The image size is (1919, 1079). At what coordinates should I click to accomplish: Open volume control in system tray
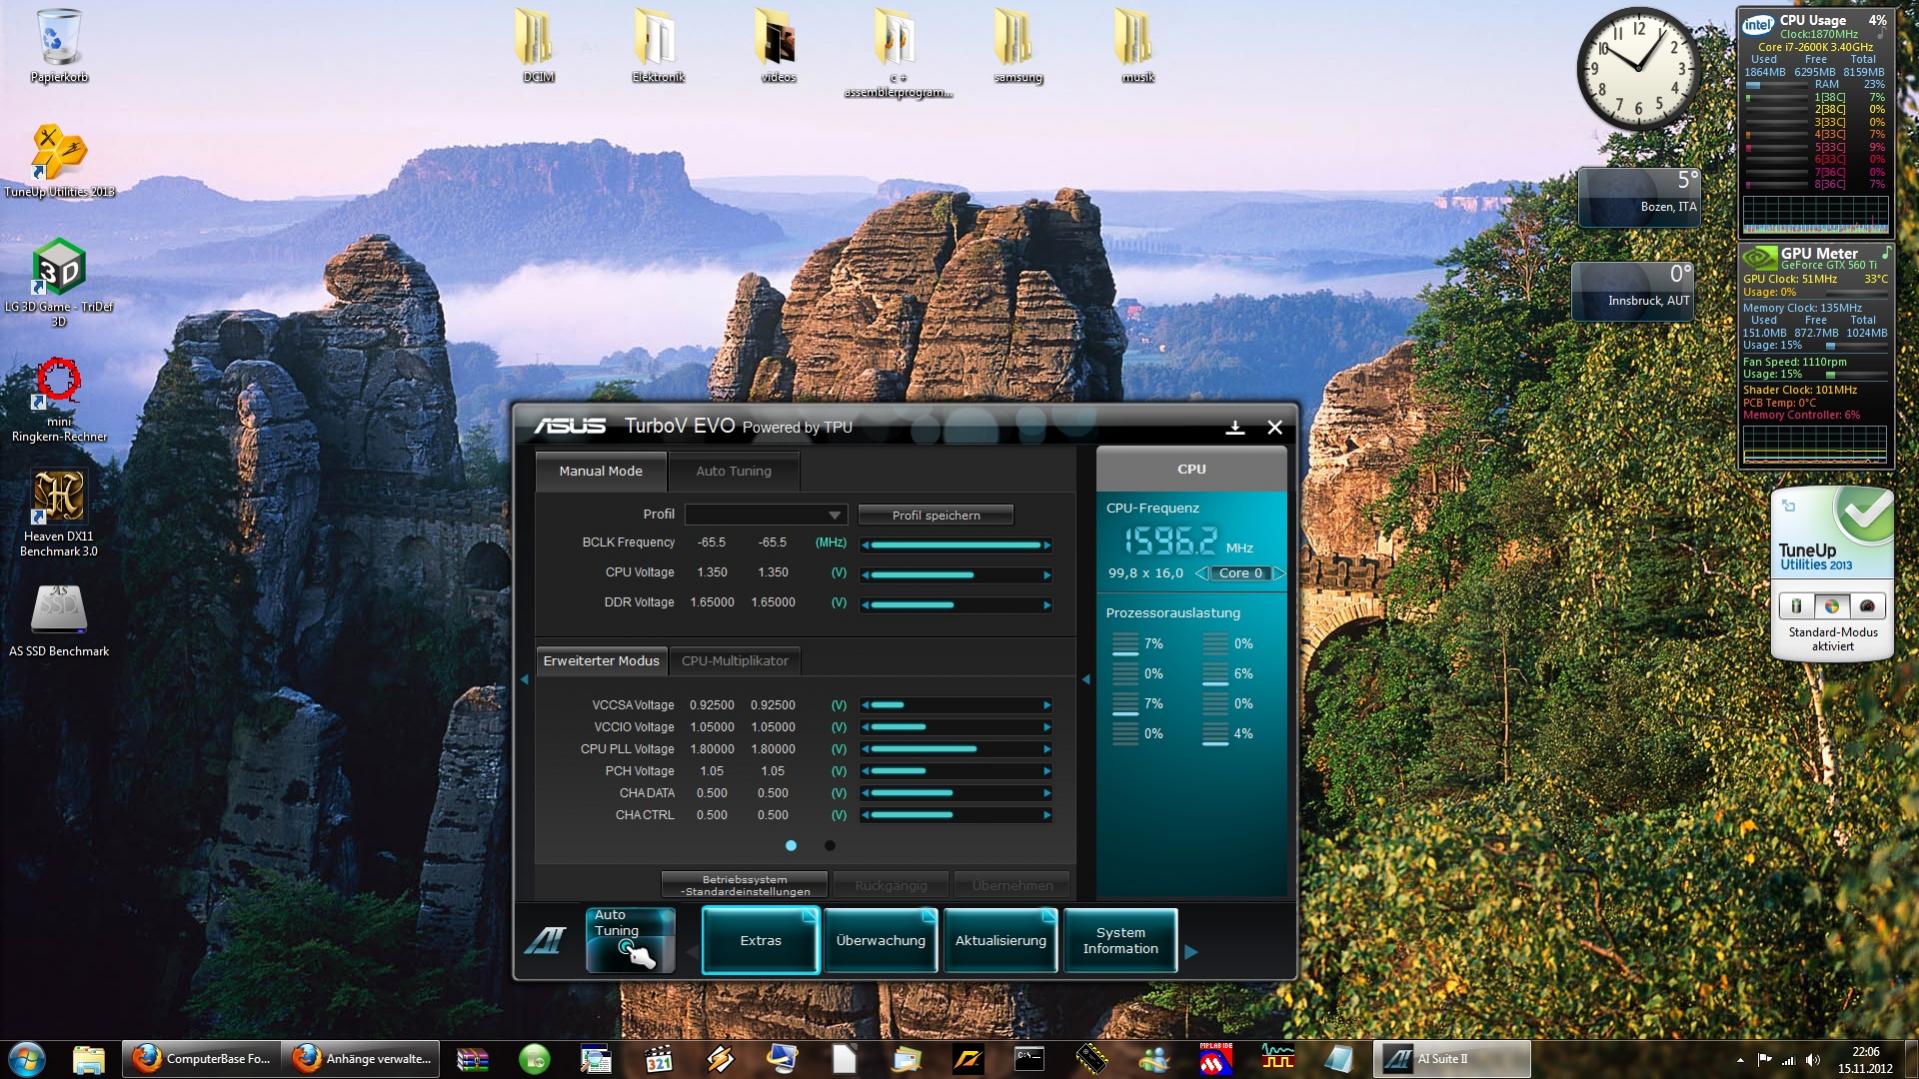pyautogui.click(x=1813, y=1059)
